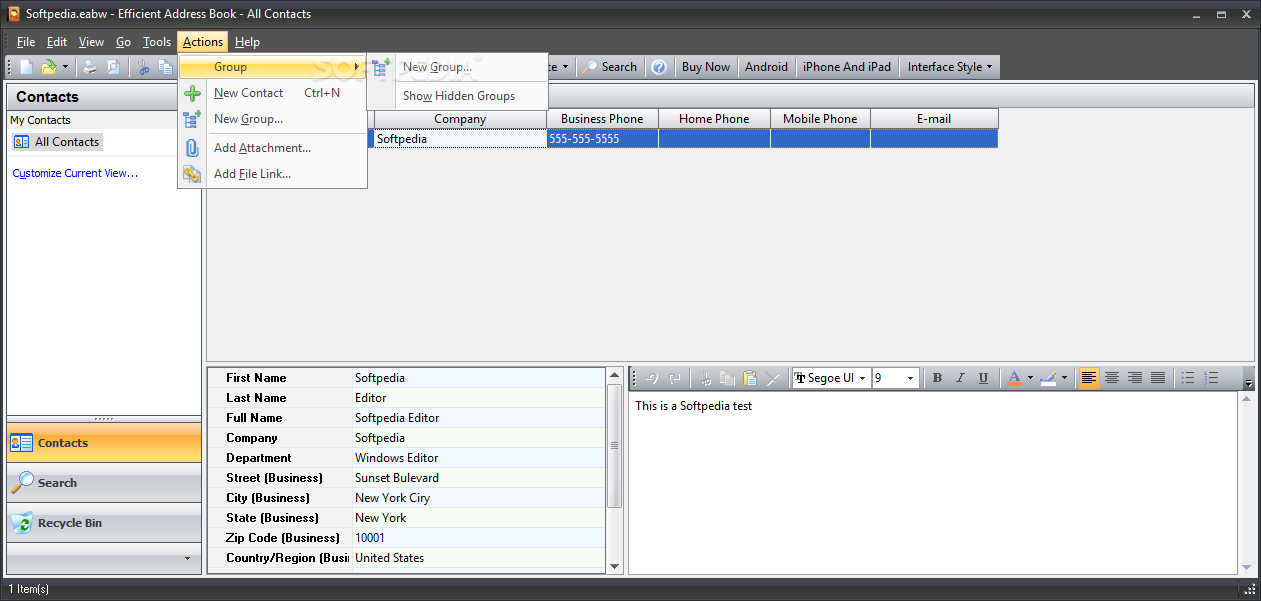This screenshot has height=601, width=1261.
Task: Sort by Company column header
Action: tap(460, 119)
